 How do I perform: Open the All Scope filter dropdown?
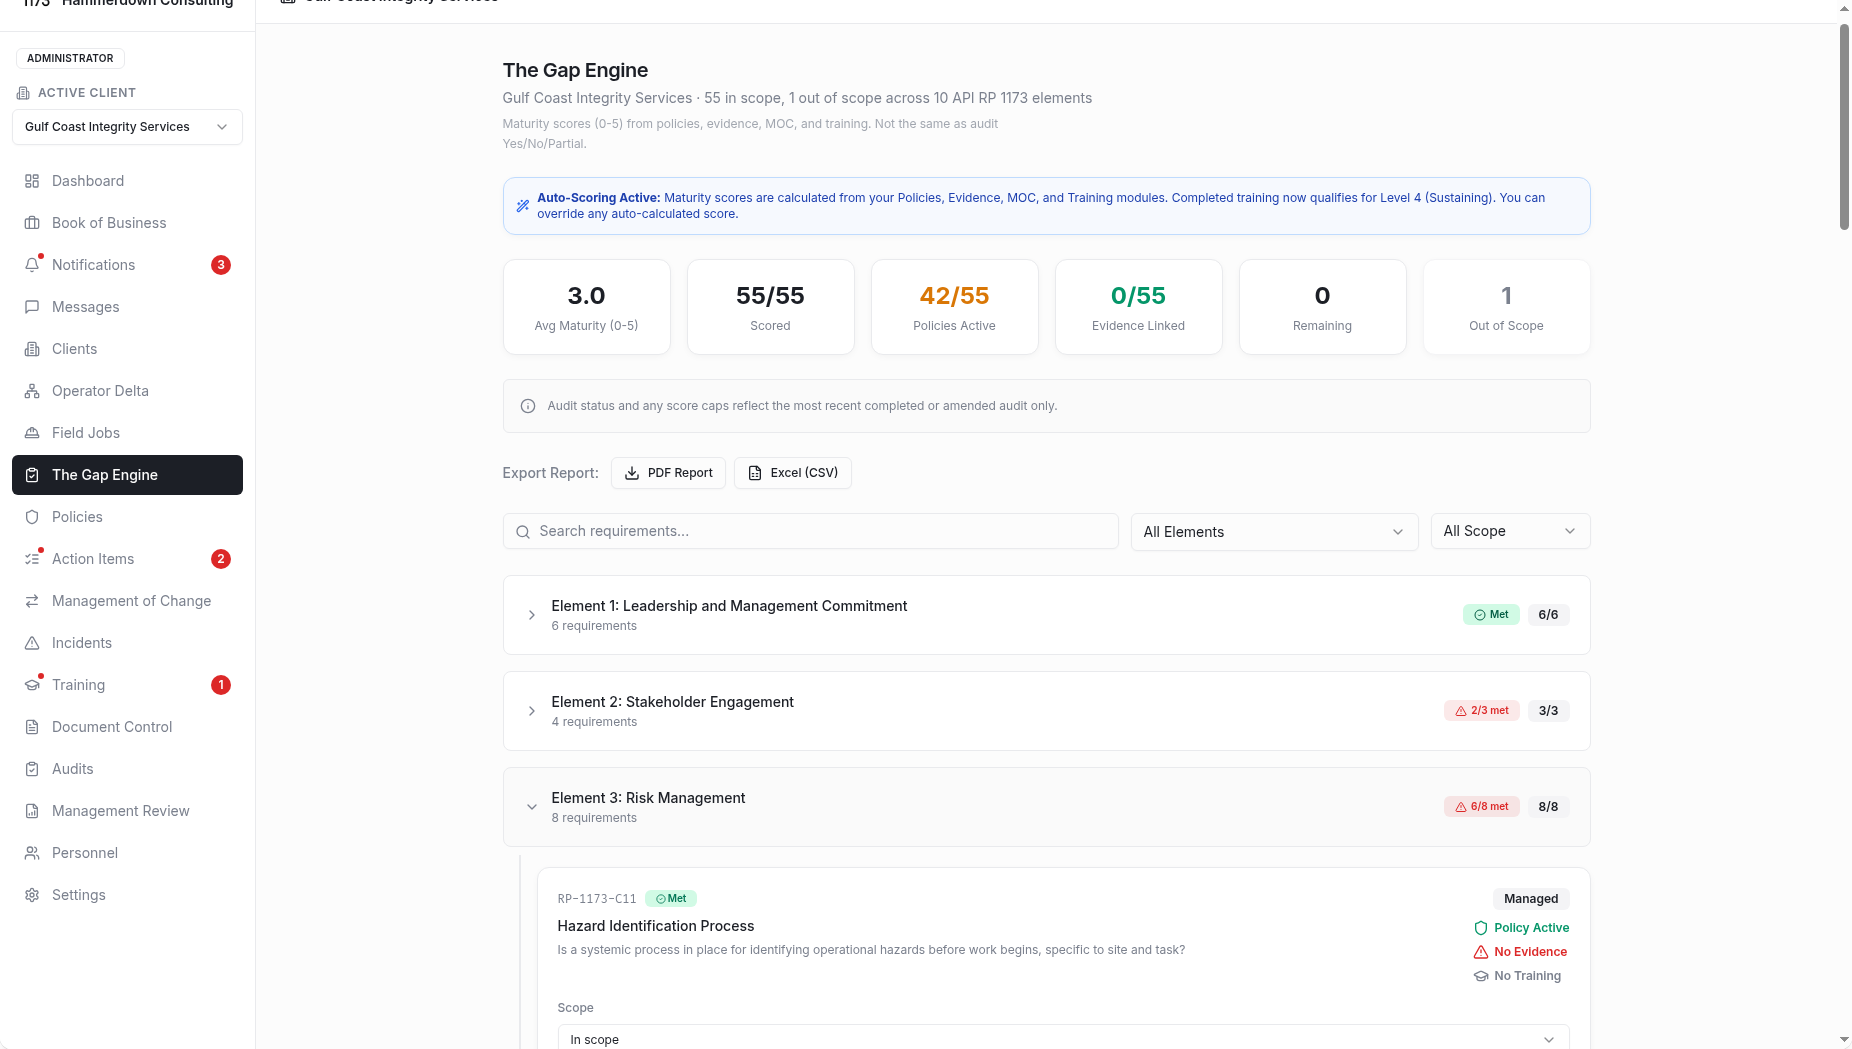pyautogui.click(x=1510, y=531)
